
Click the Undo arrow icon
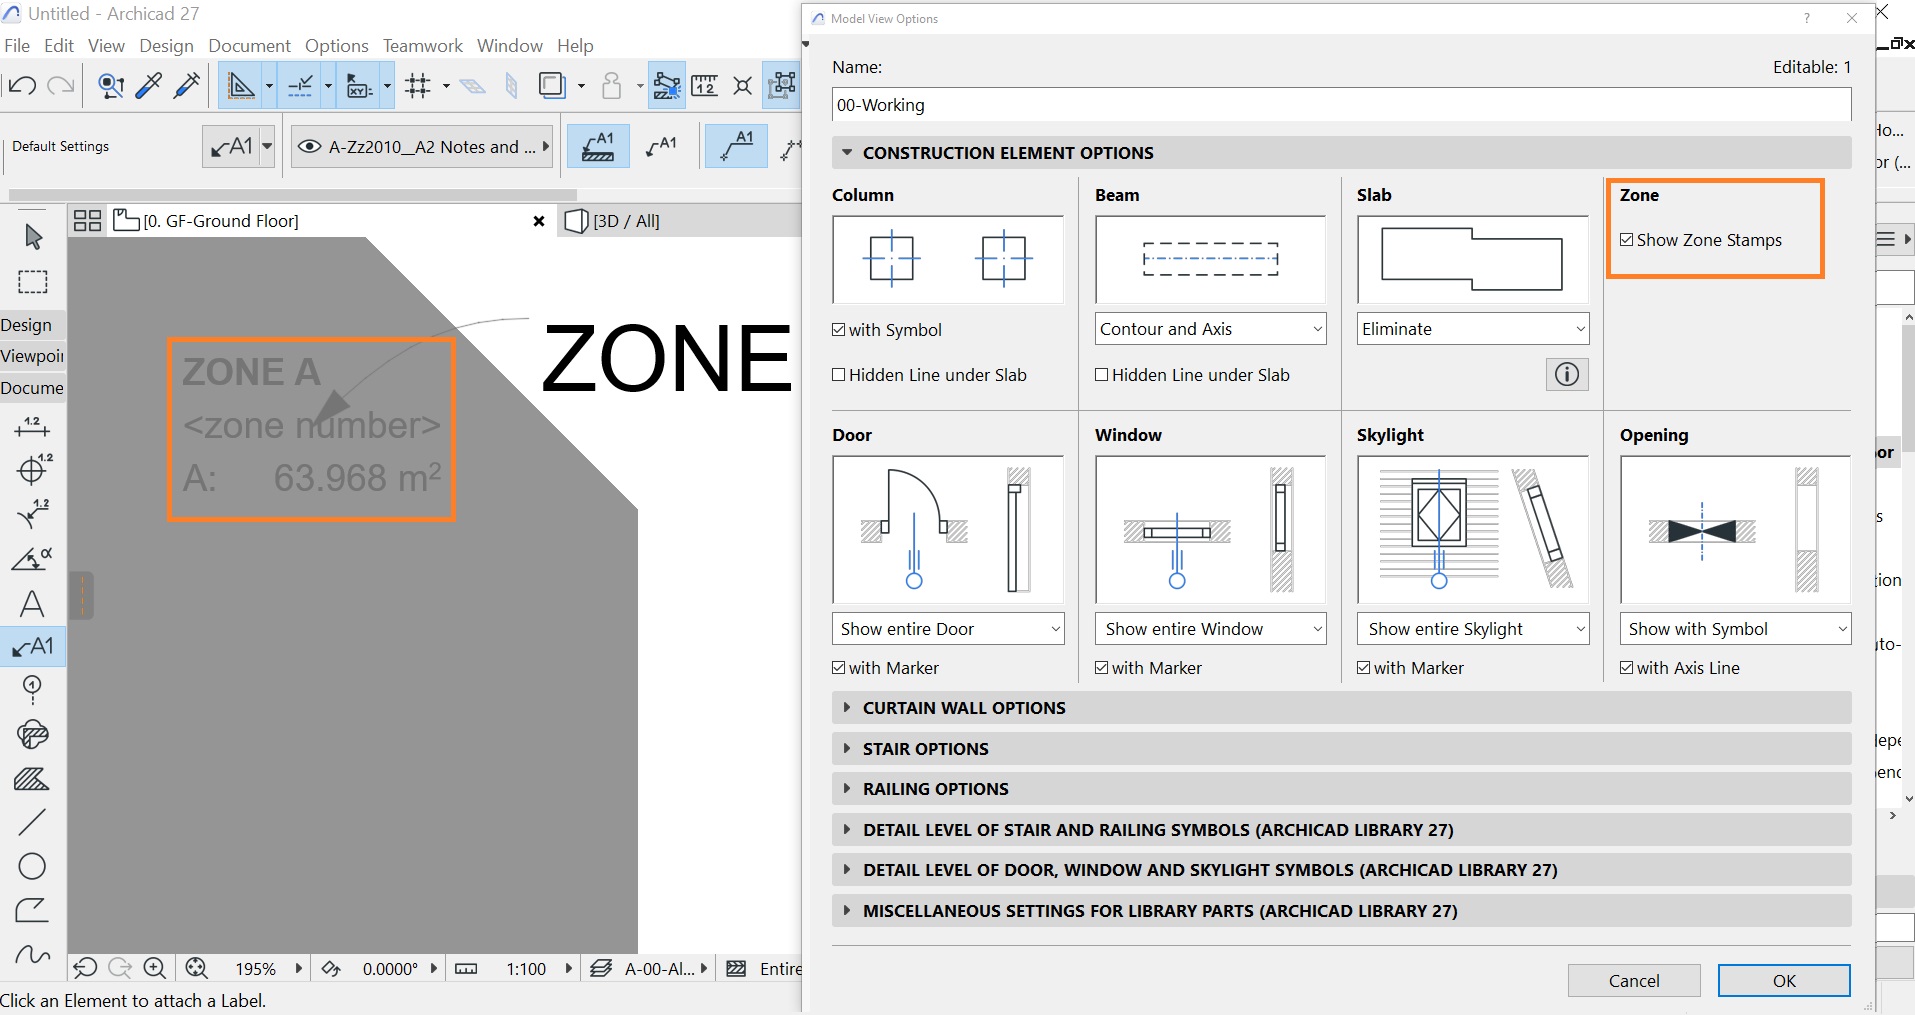(x=22, y=86)
